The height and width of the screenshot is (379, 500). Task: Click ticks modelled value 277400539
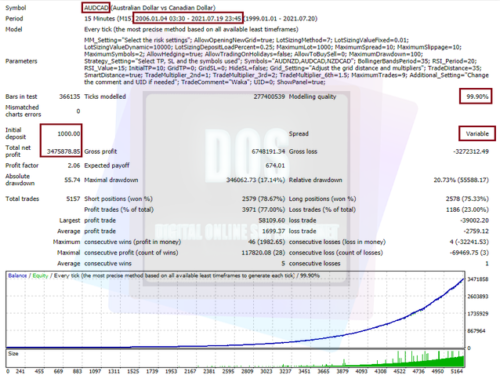[x=269, y=97]
